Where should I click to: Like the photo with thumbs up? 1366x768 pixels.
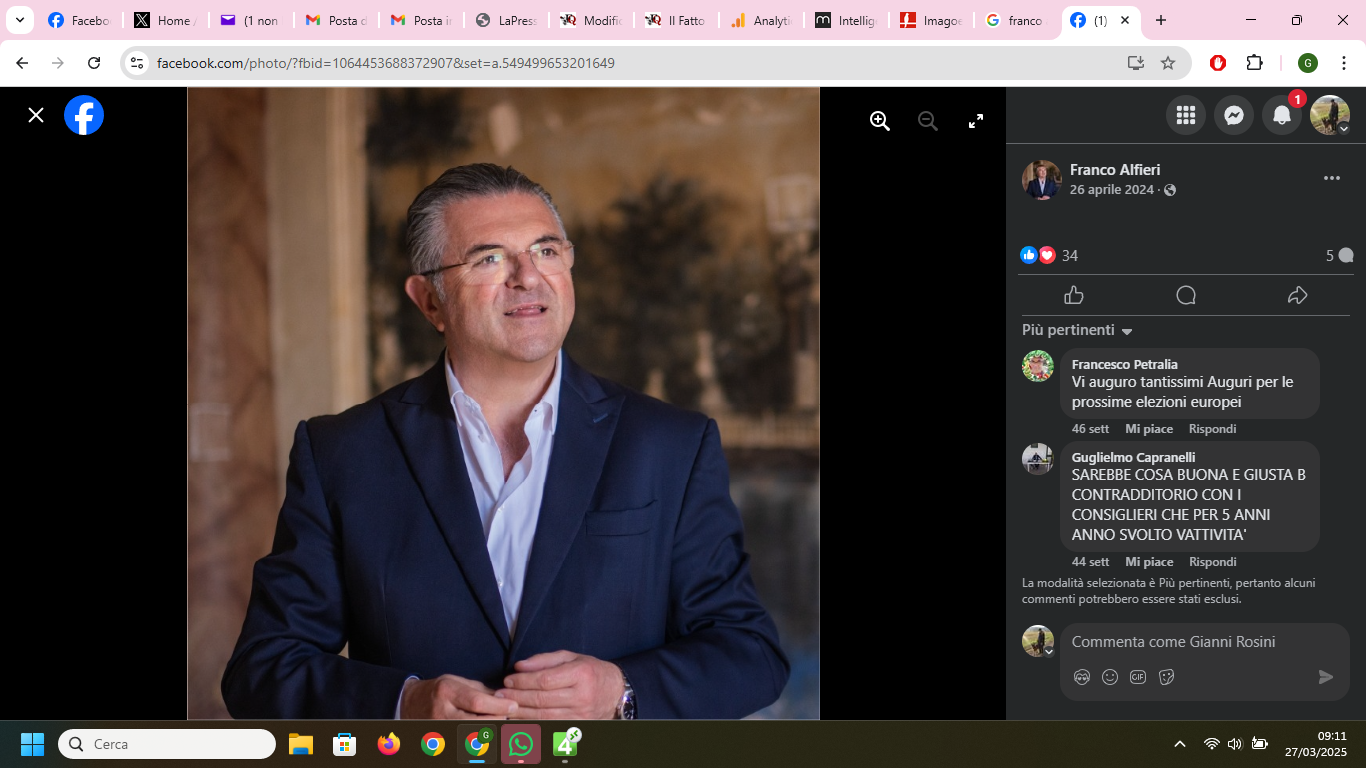[1074, 295]
